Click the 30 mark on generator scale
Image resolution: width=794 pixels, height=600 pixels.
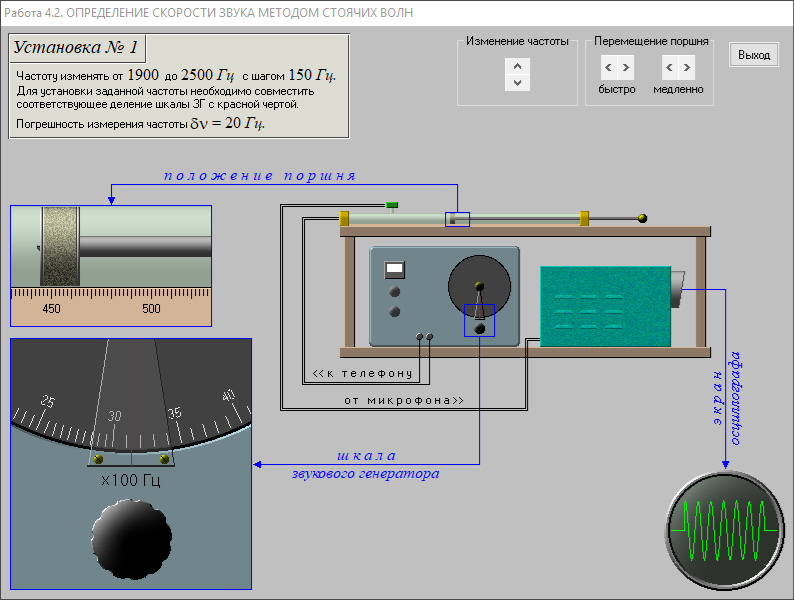[x=115, y=415]
